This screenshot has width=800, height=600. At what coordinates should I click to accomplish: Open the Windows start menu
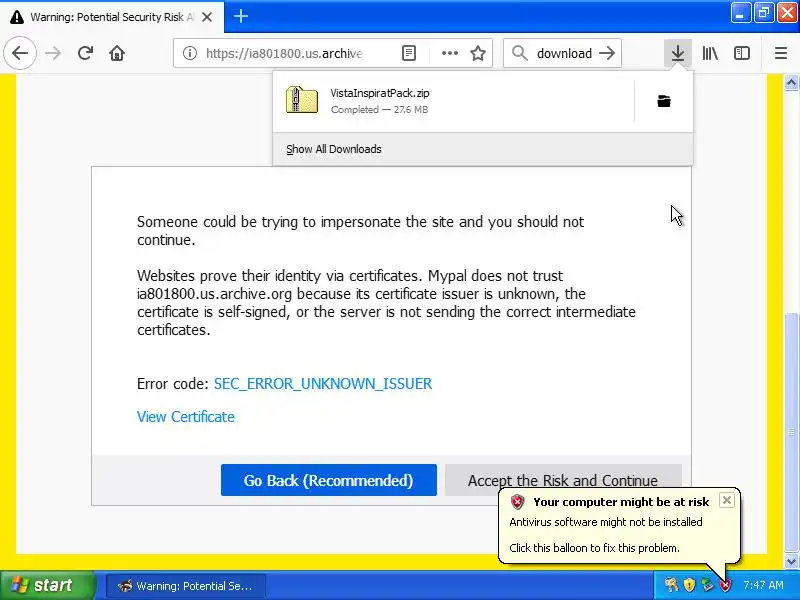pos(47,585)
